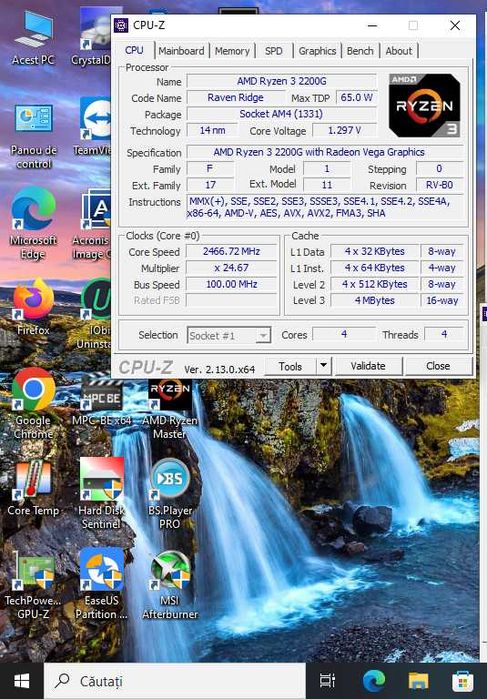This screenshot has height=699, width=487.
Task: Click the 16-way Level 3 associativity value
Action: tap(442, 301)
